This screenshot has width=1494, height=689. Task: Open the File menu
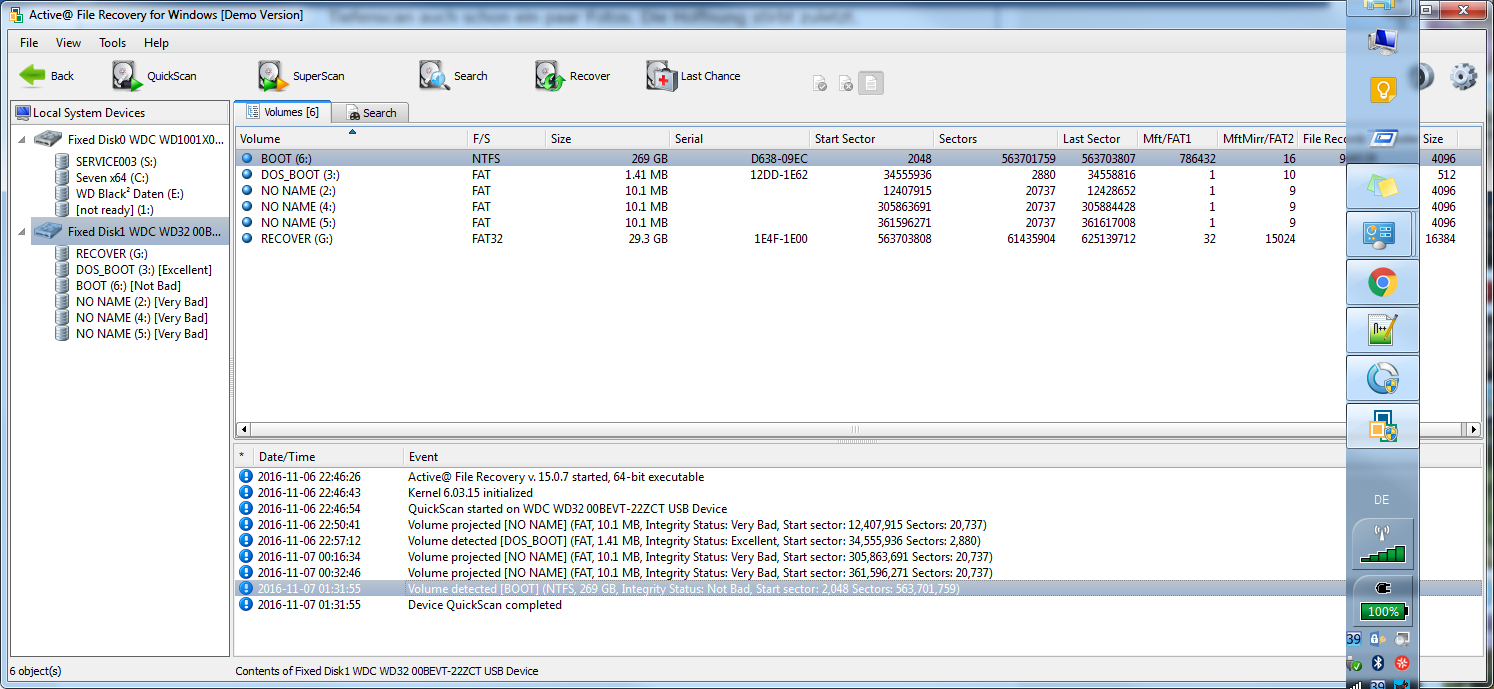point(29,43)
